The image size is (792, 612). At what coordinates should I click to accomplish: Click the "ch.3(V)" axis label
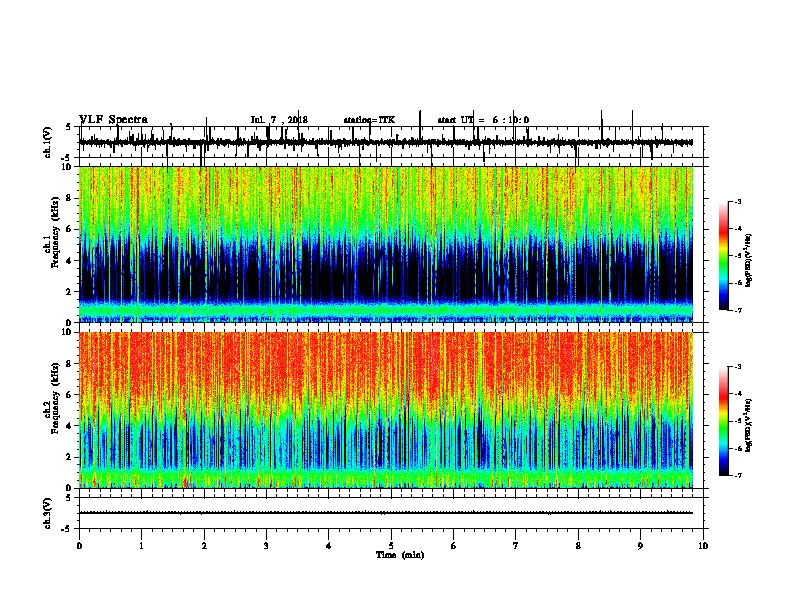coord(48,513)
